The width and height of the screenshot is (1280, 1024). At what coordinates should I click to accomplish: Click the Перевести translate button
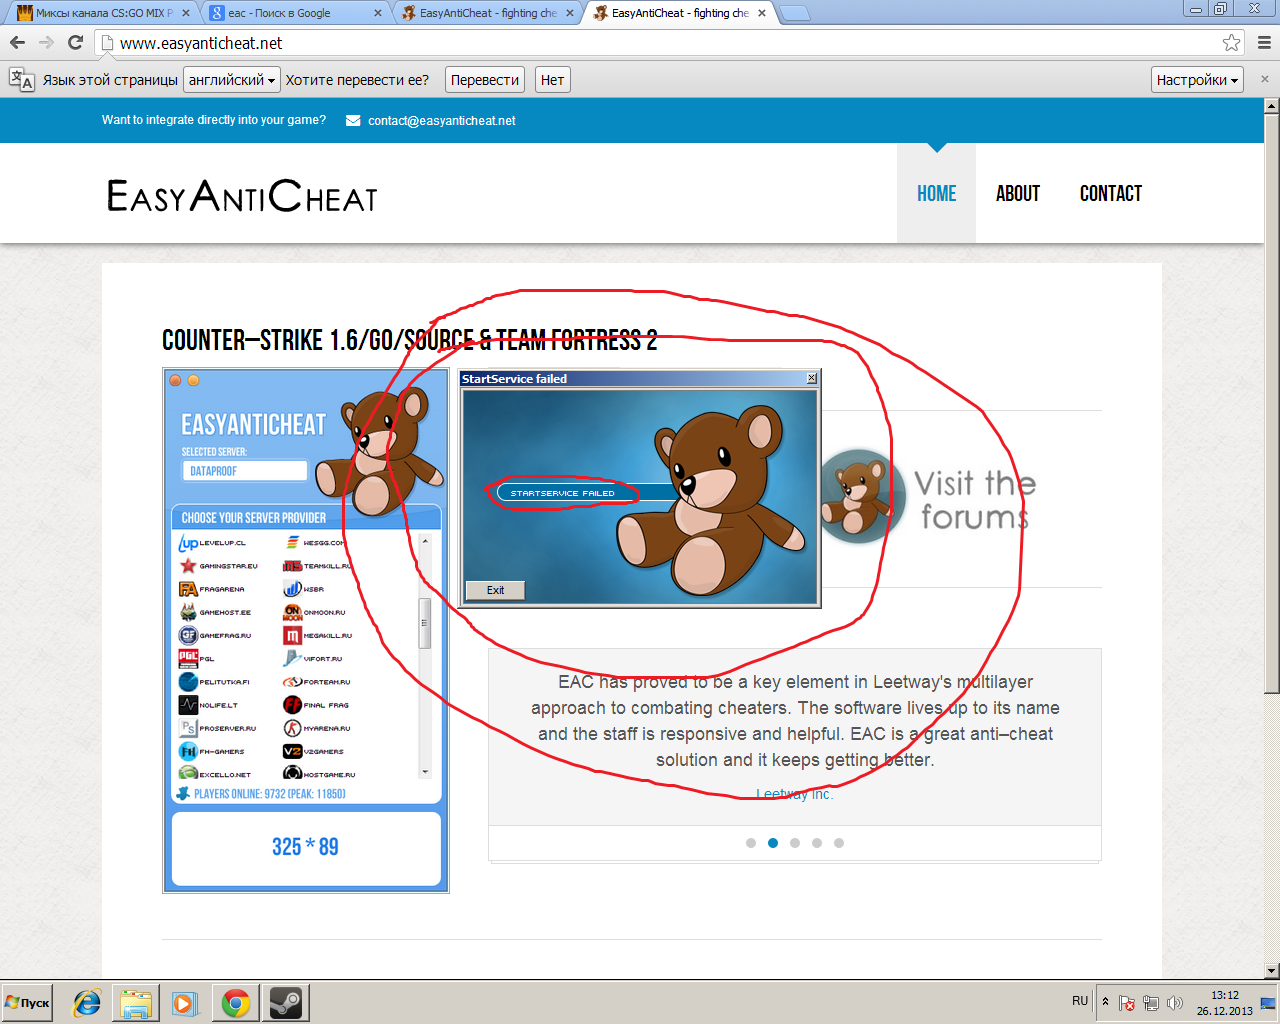[x=485, y=80]
